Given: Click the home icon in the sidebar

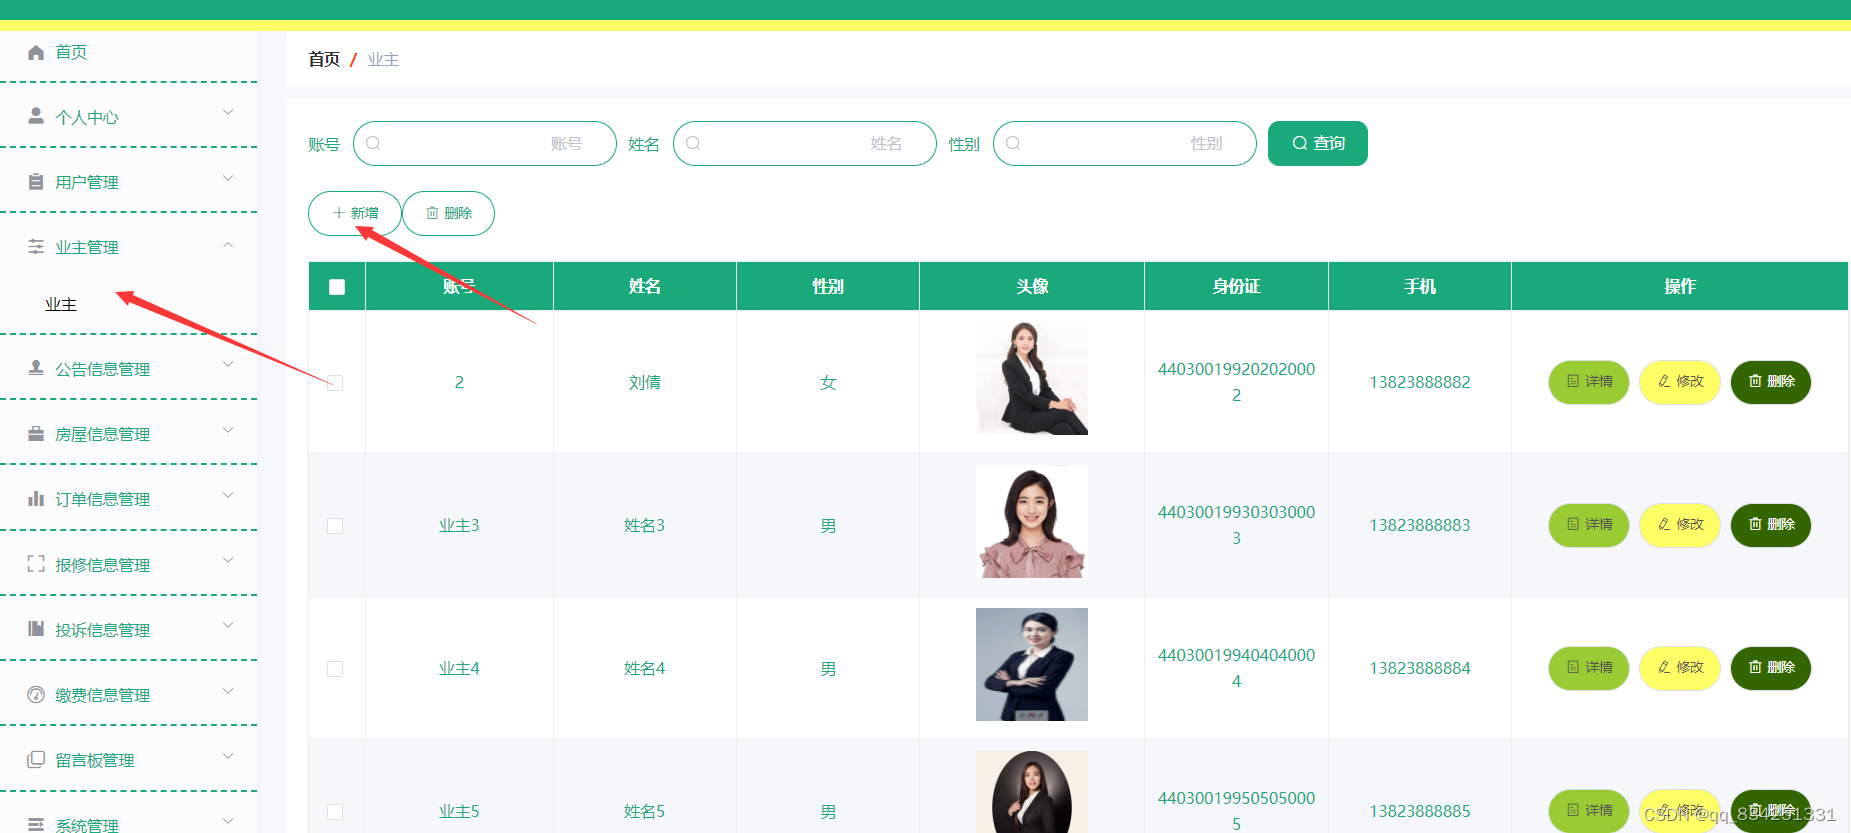Looking at the screenshot, I should coord(36,52).
